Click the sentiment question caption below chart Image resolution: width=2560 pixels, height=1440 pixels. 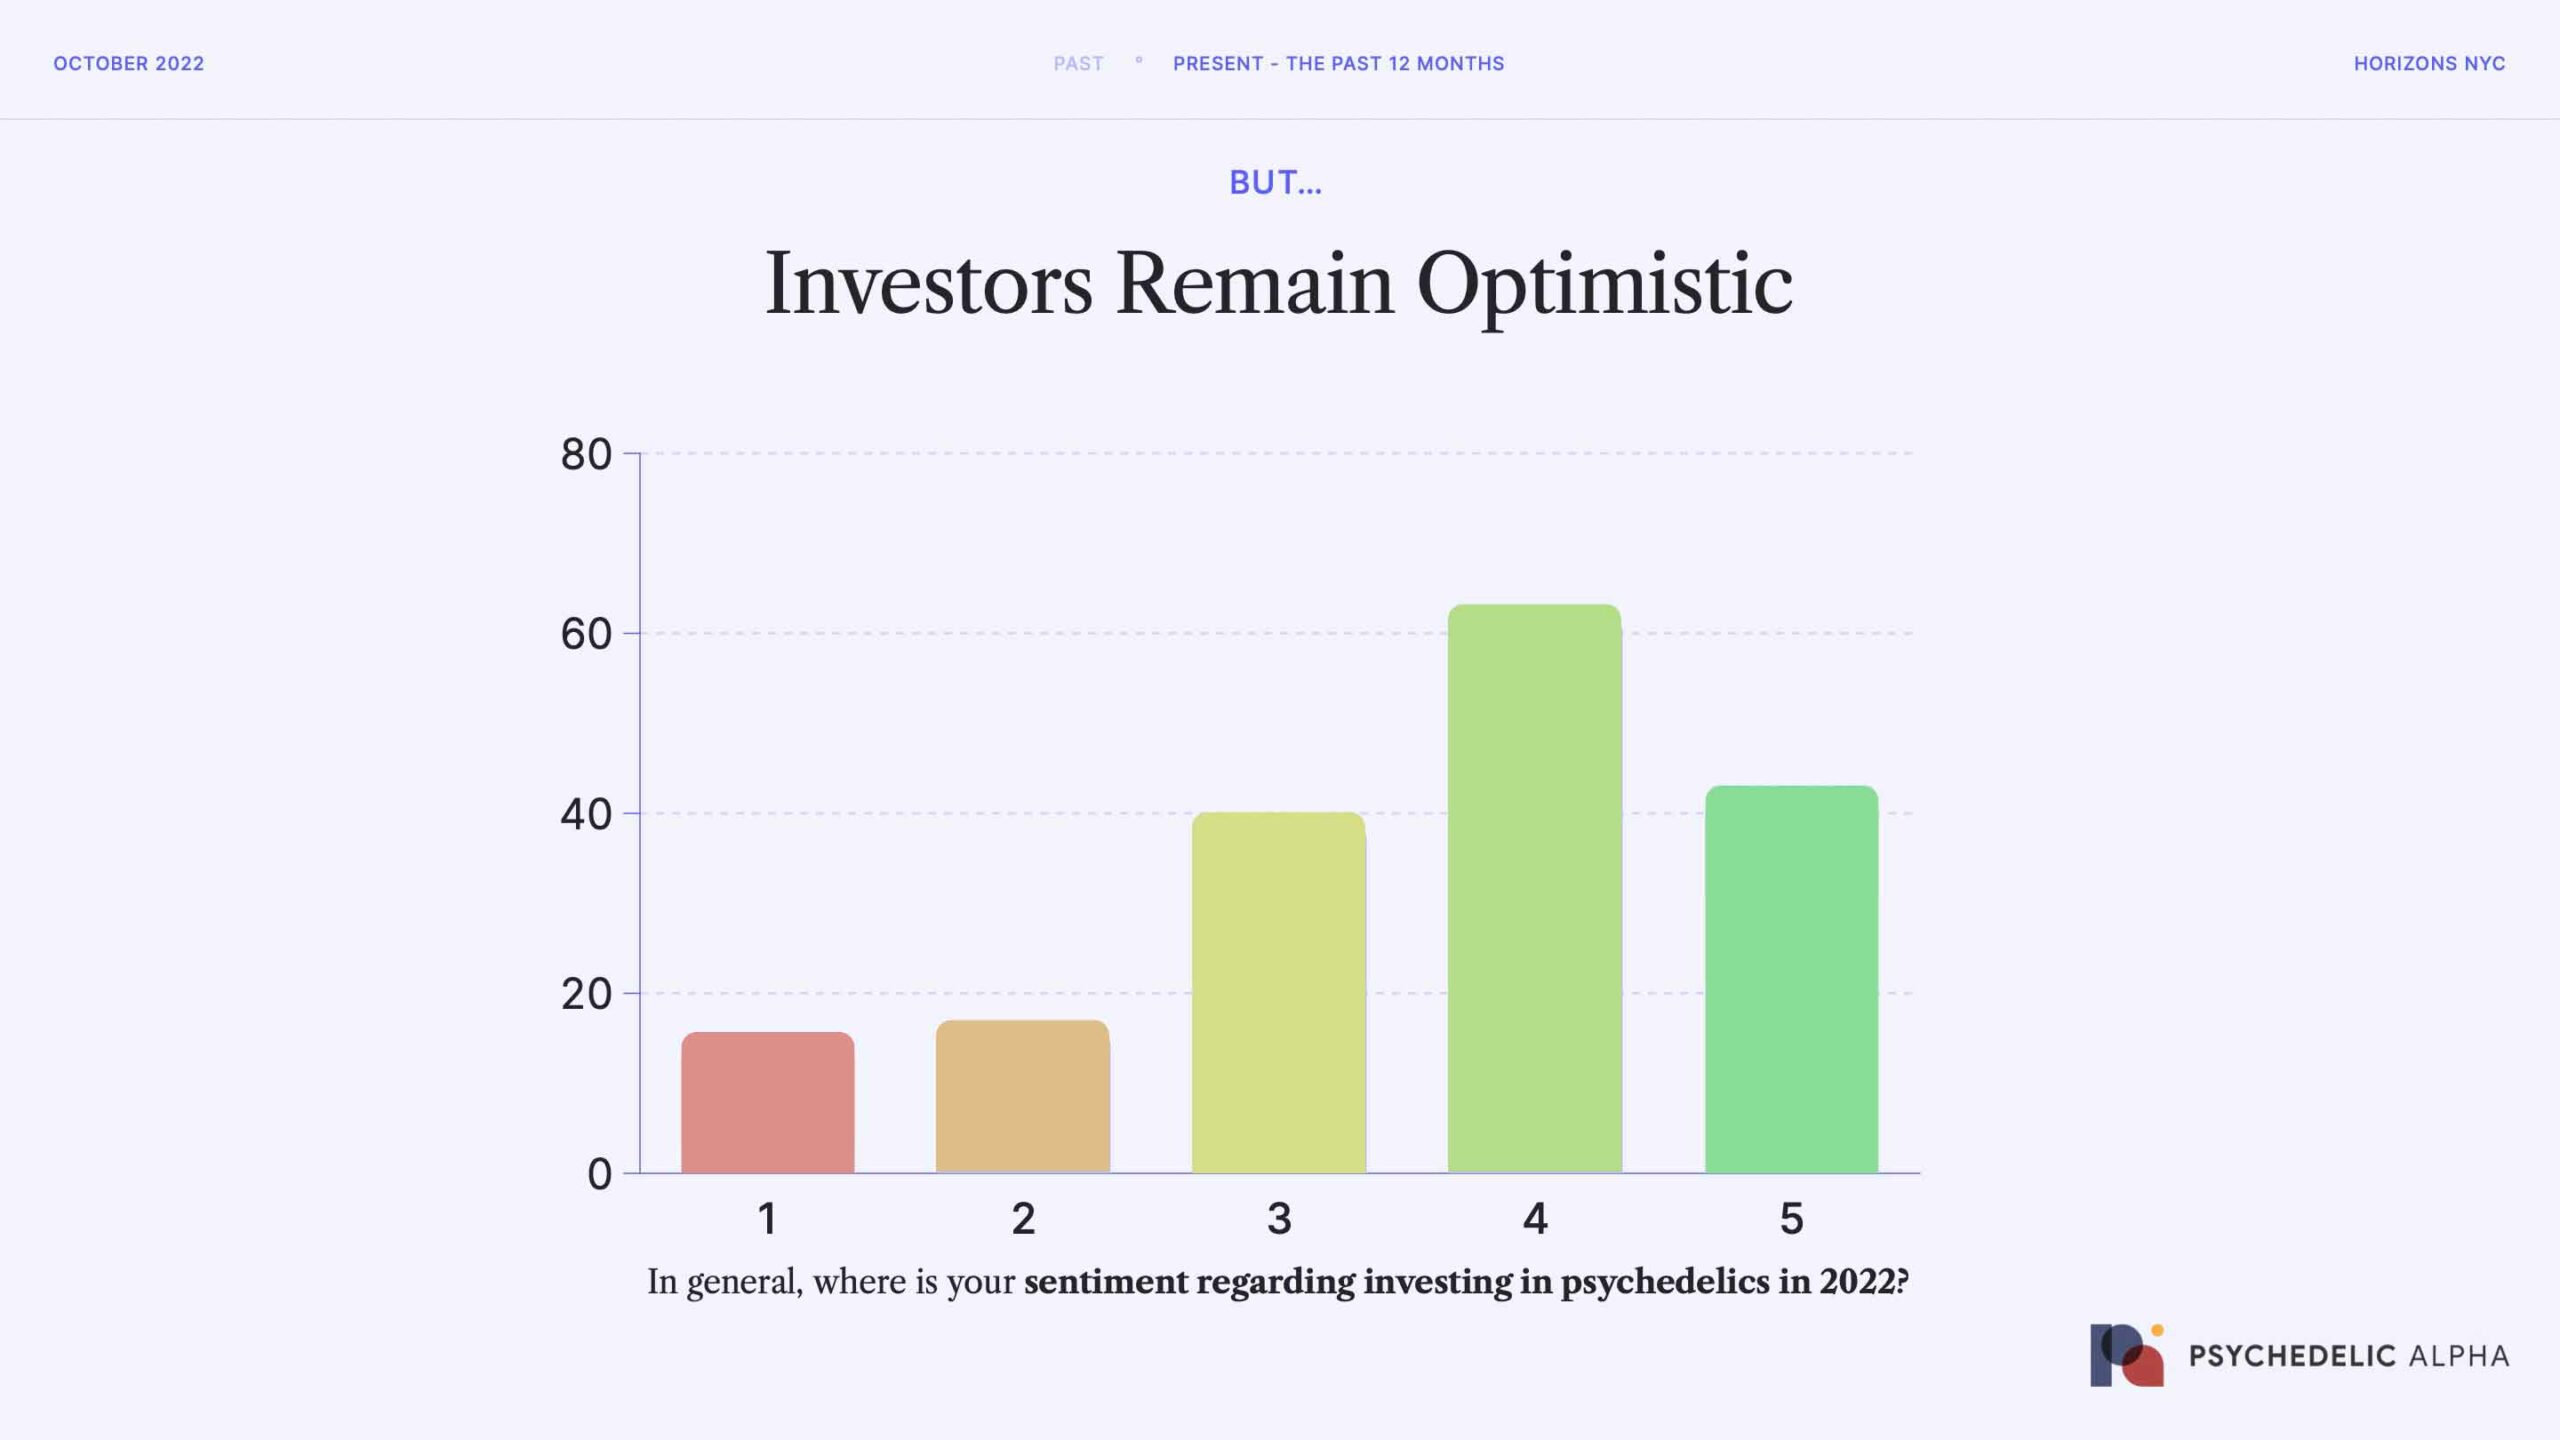coord(1278,1282)
